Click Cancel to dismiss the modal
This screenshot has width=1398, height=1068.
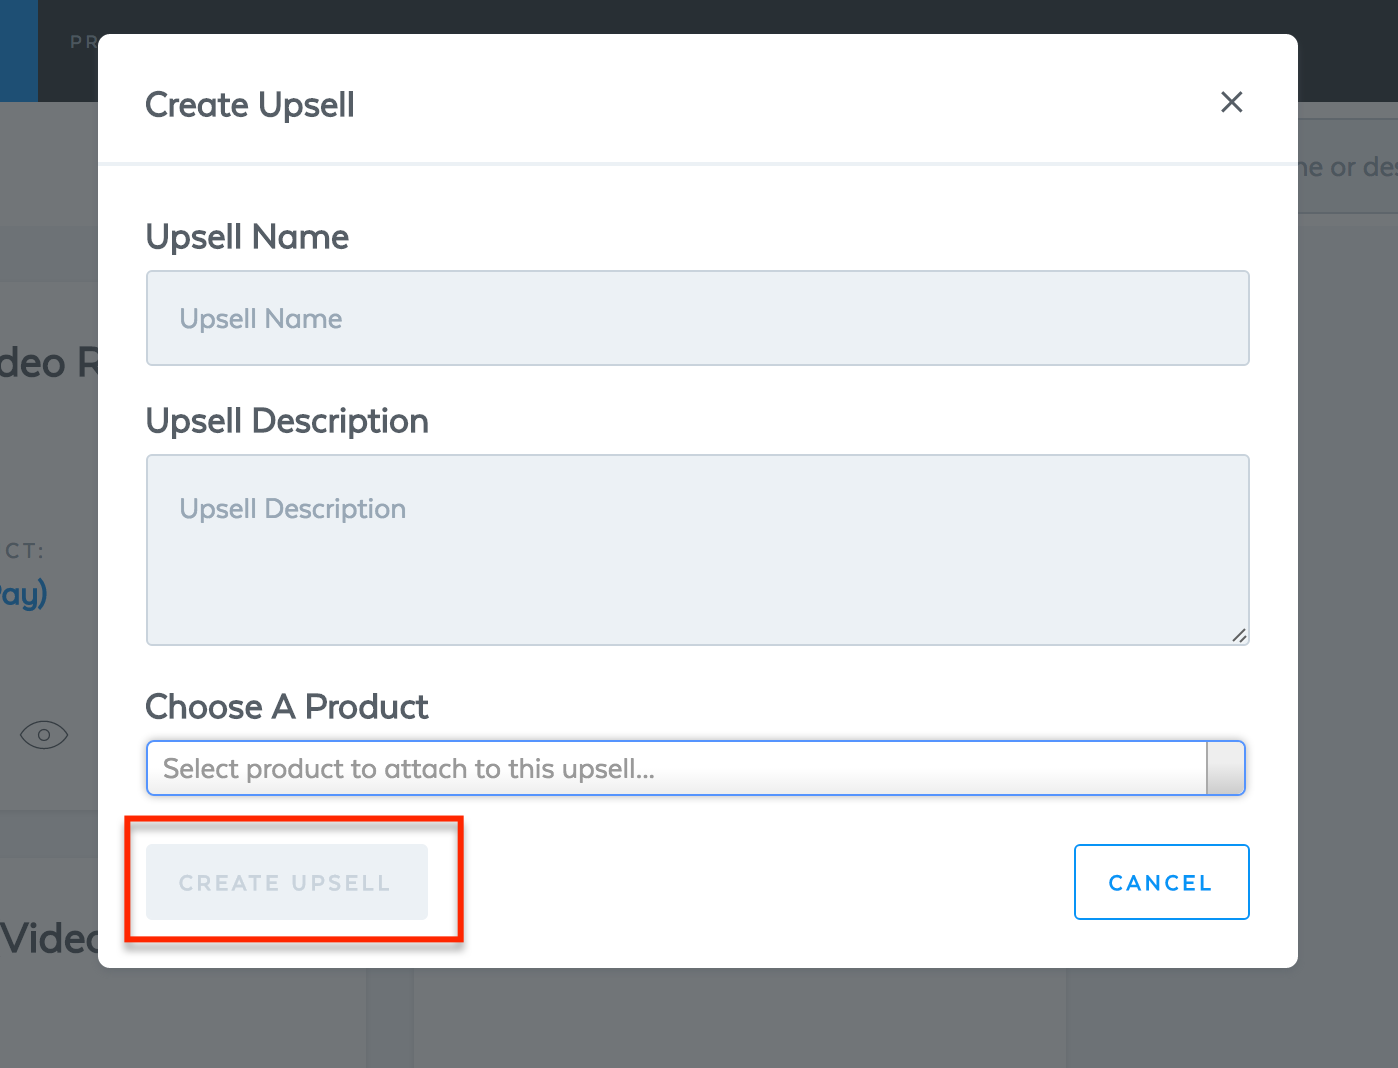(x=1161, y=882)
